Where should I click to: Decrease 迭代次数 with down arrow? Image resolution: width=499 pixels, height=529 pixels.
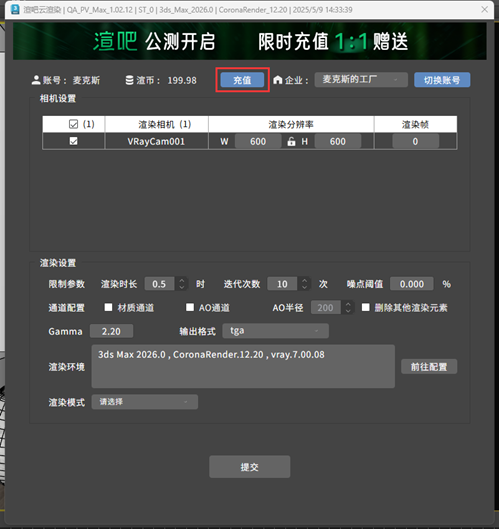(x=305, y=287)
